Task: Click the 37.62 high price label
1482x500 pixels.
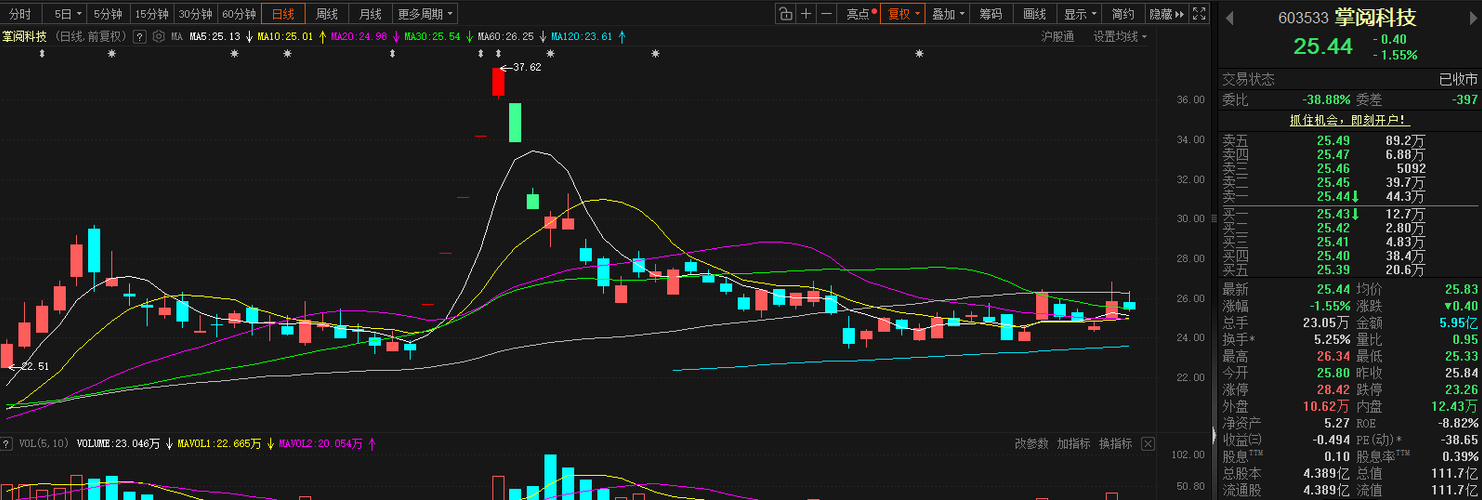Action: click(x=526, y=68)
